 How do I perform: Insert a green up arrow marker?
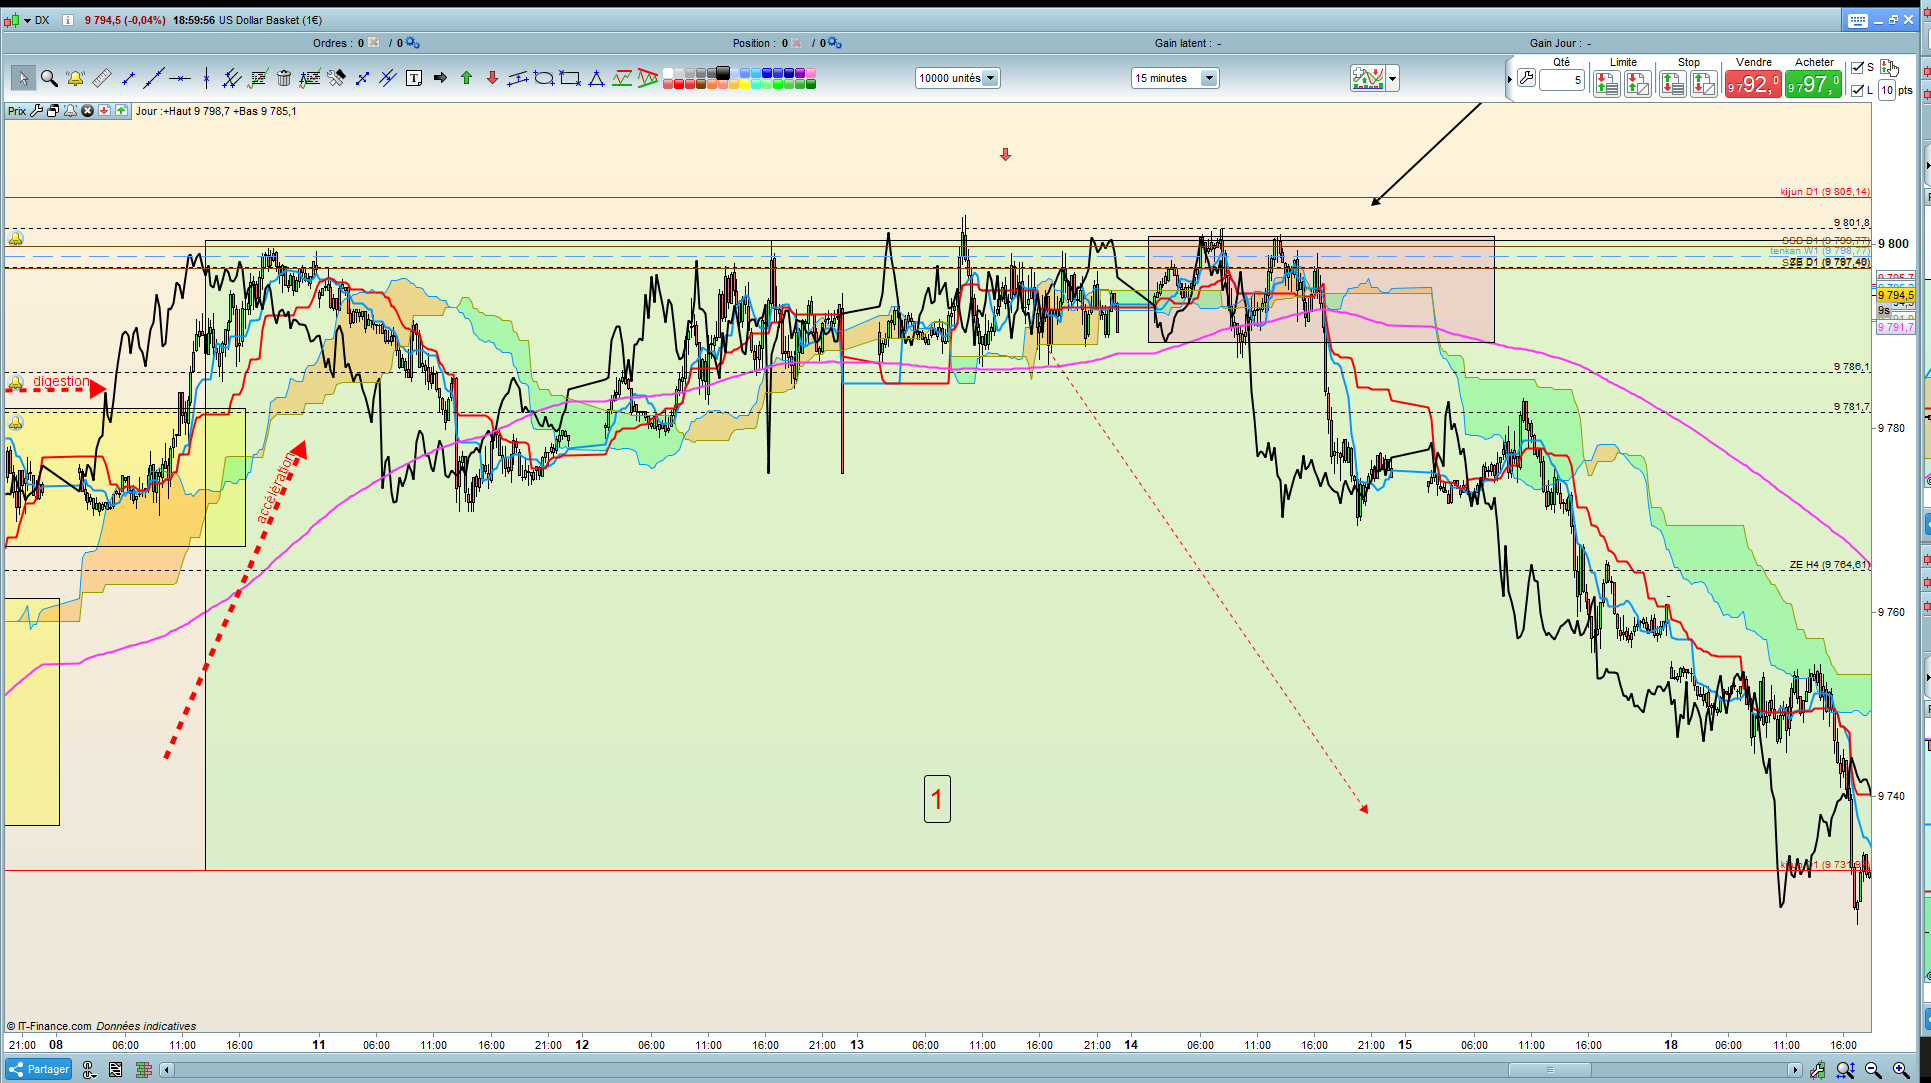[466, 78]
